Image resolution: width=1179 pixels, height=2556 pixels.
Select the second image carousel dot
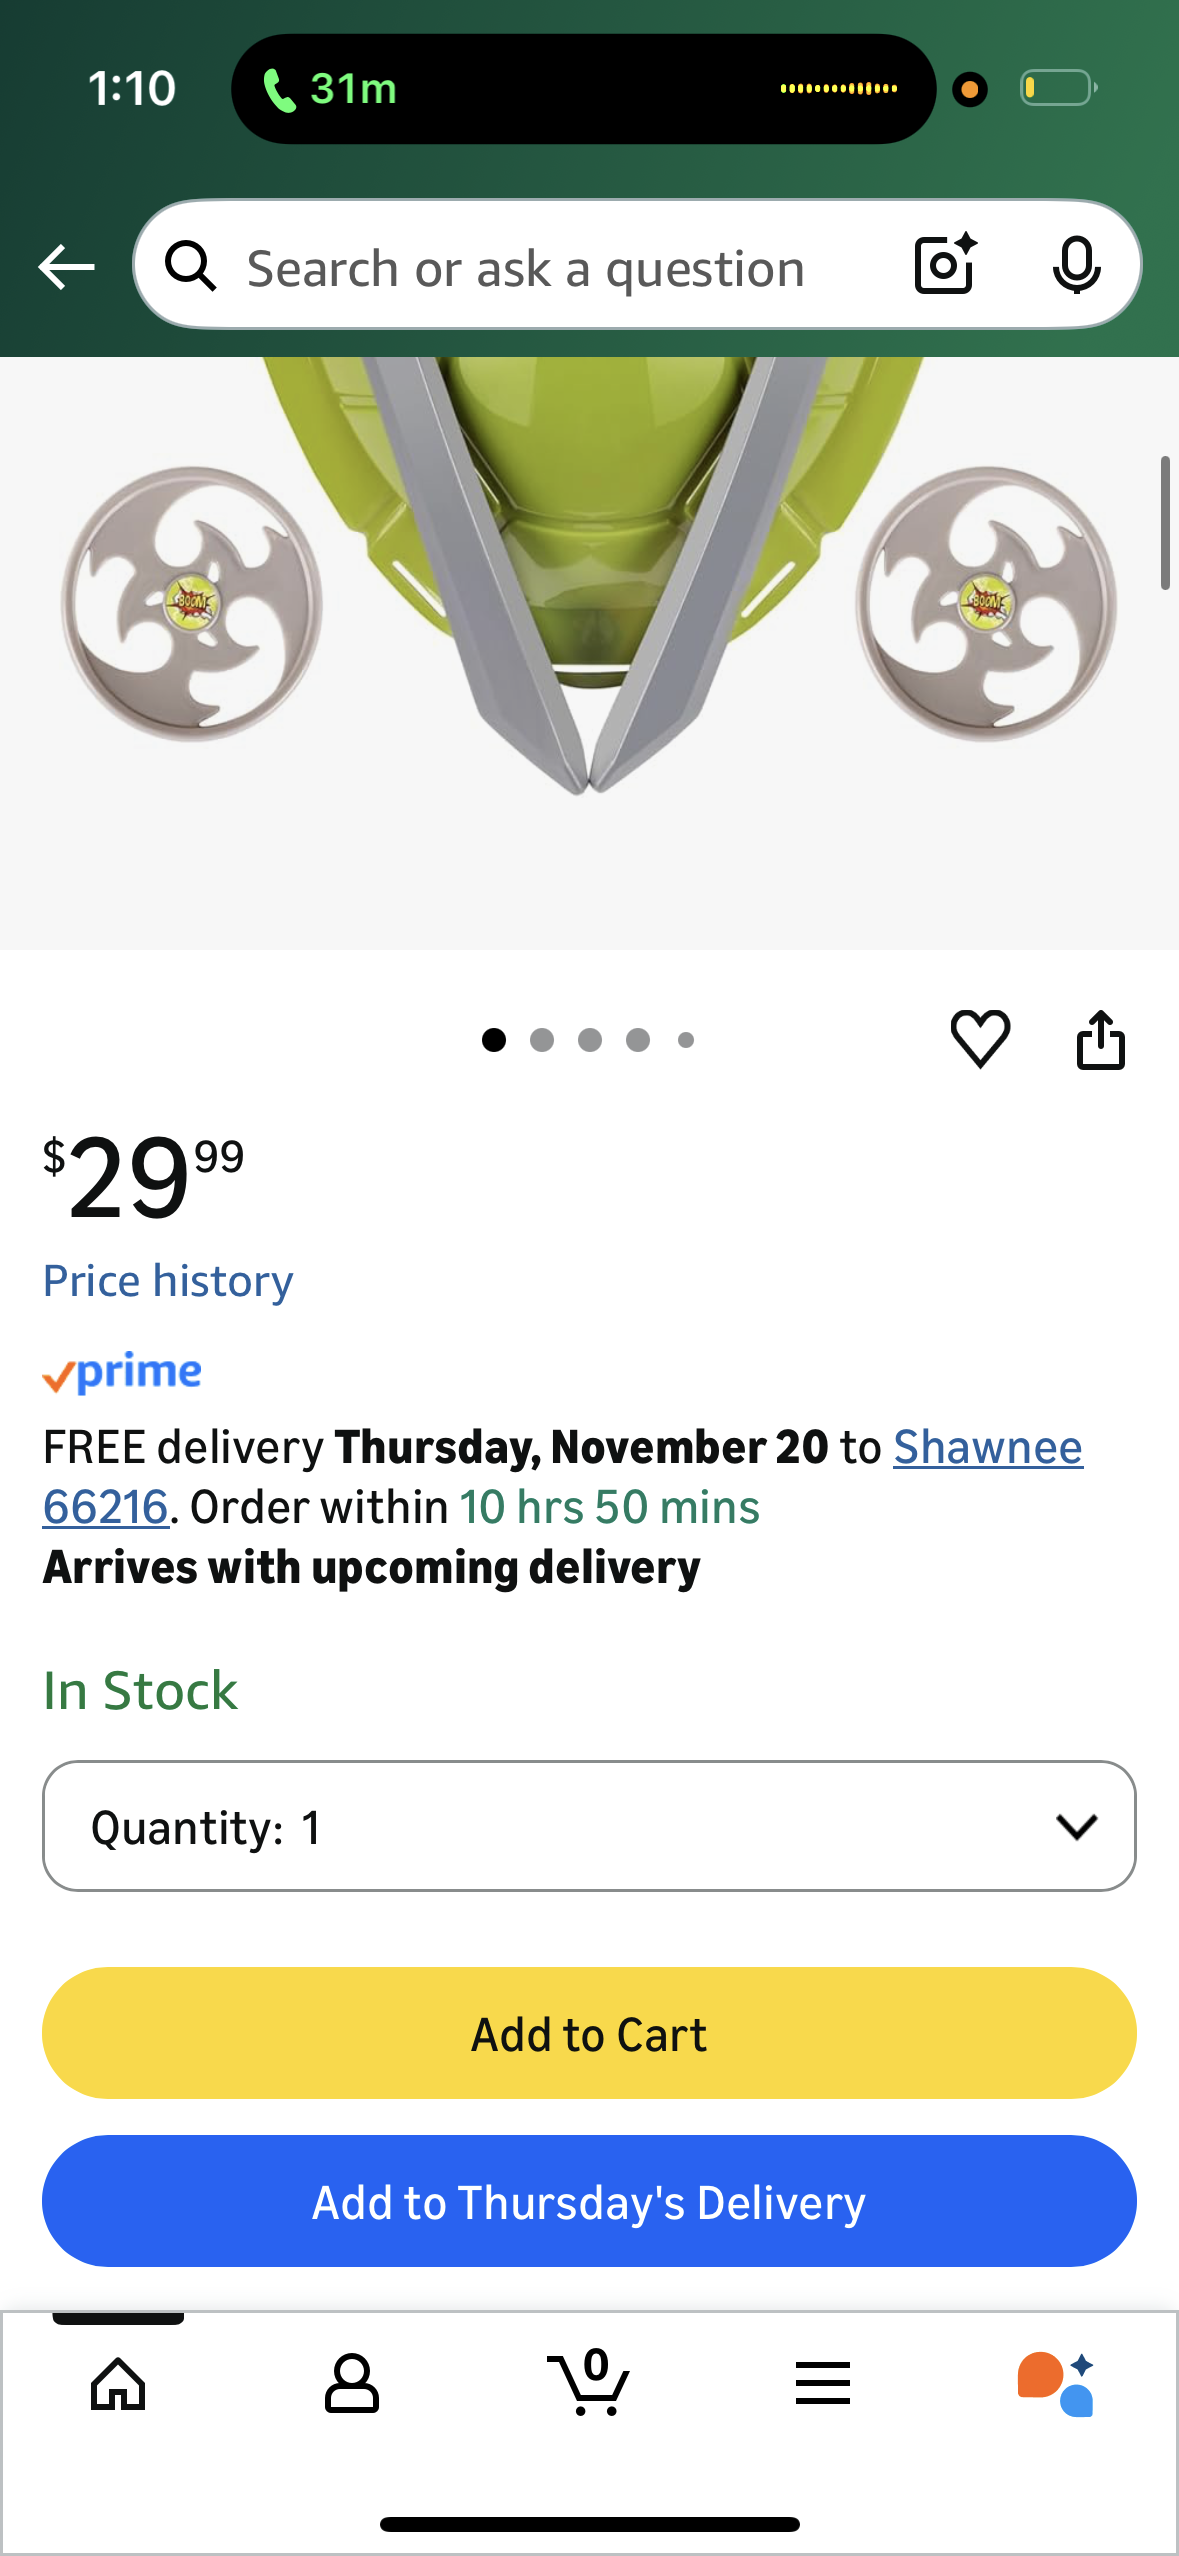[542, 1040]
